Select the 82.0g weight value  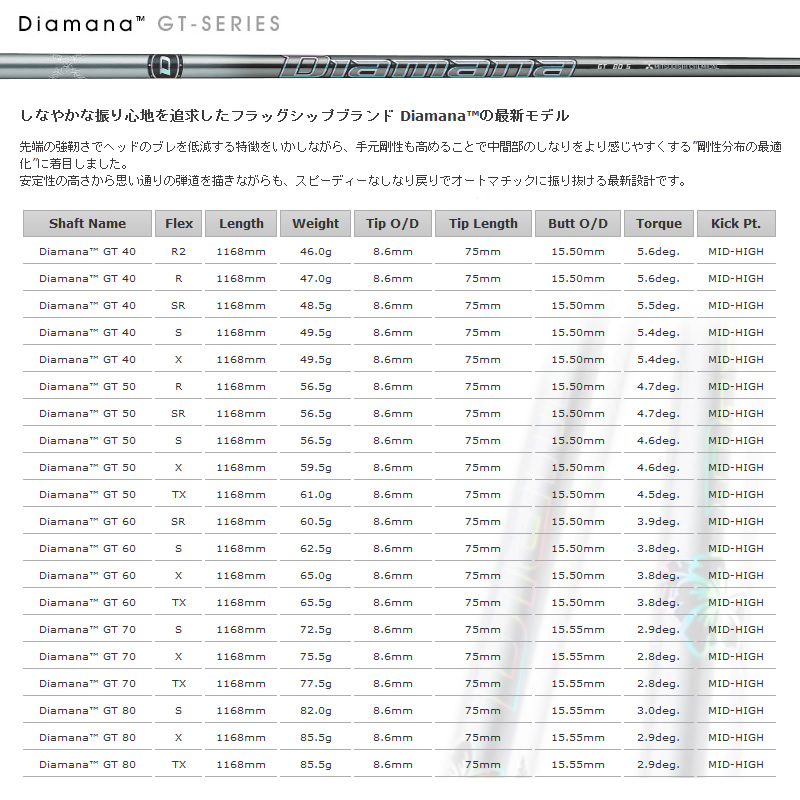point(316,711)
